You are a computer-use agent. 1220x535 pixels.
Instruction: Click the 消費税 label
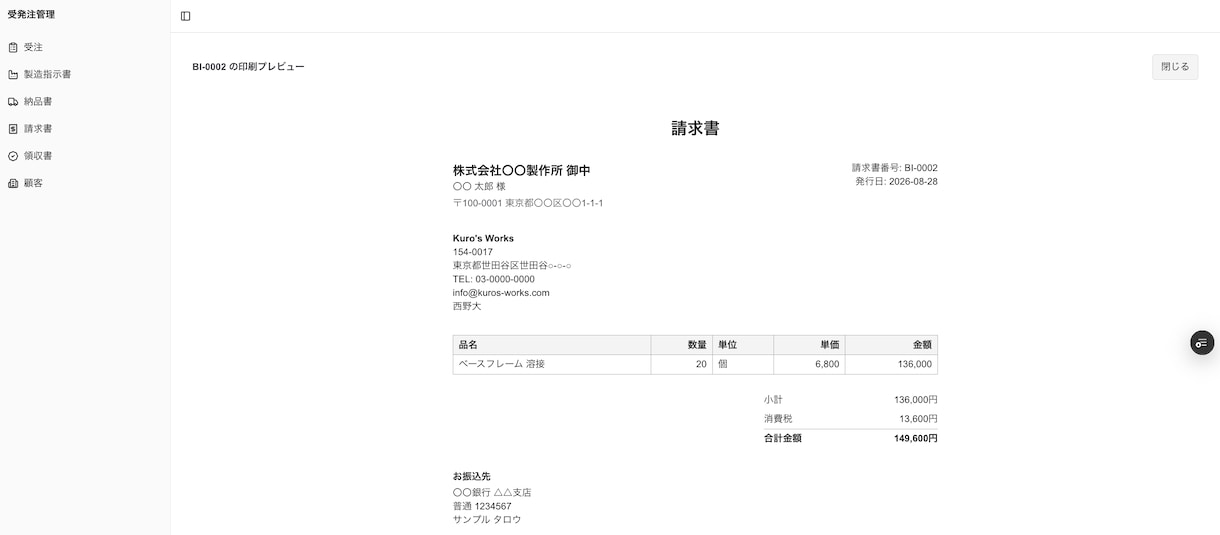[778, 419]
